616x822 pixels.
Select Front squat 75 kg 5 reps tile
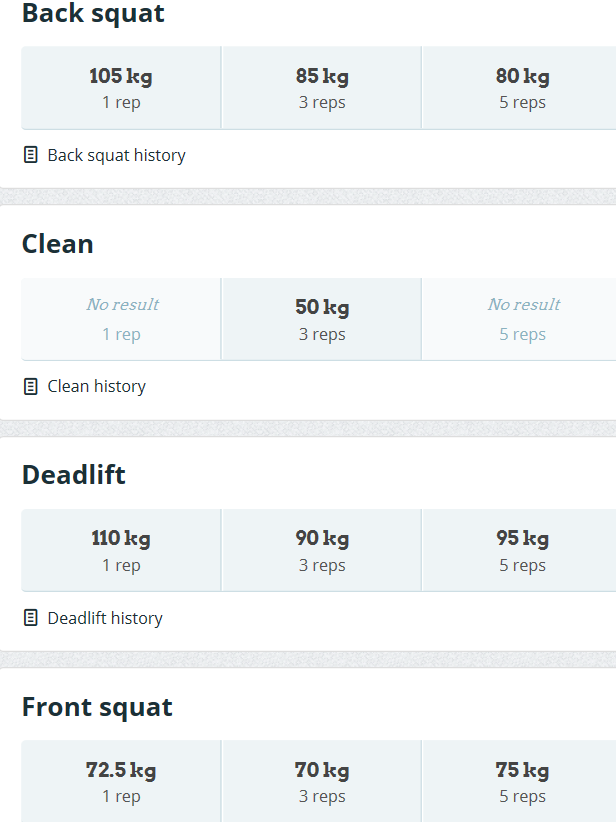tap(519, 781)
